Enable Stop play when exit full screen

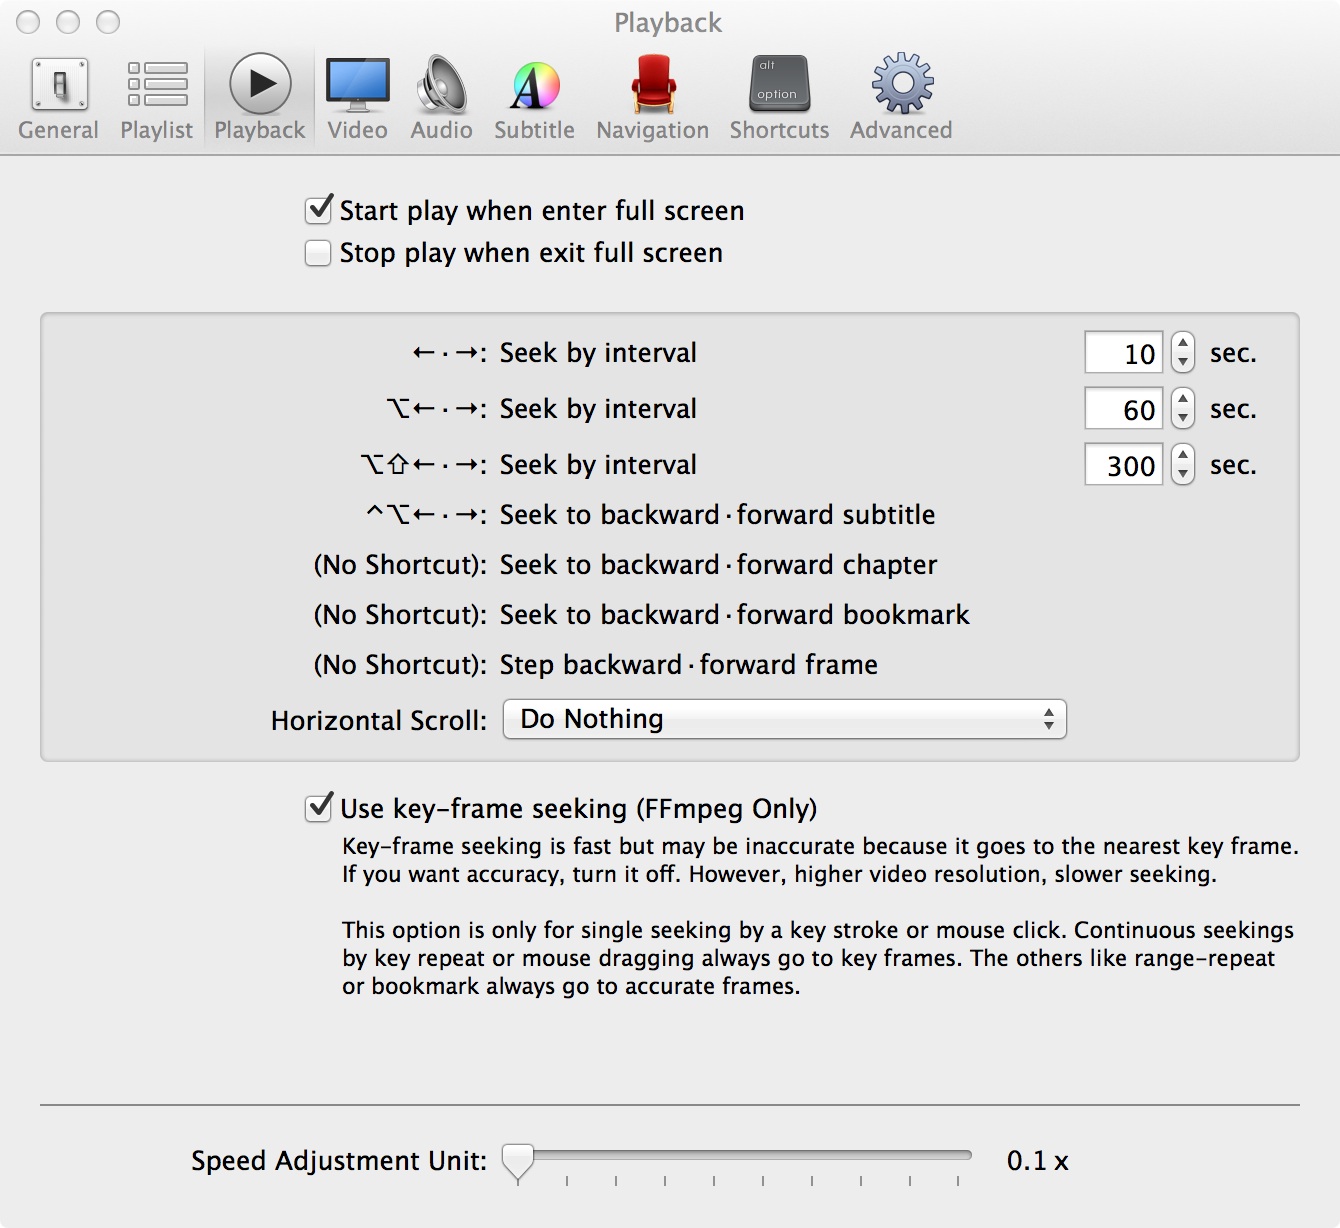point(318,253)
